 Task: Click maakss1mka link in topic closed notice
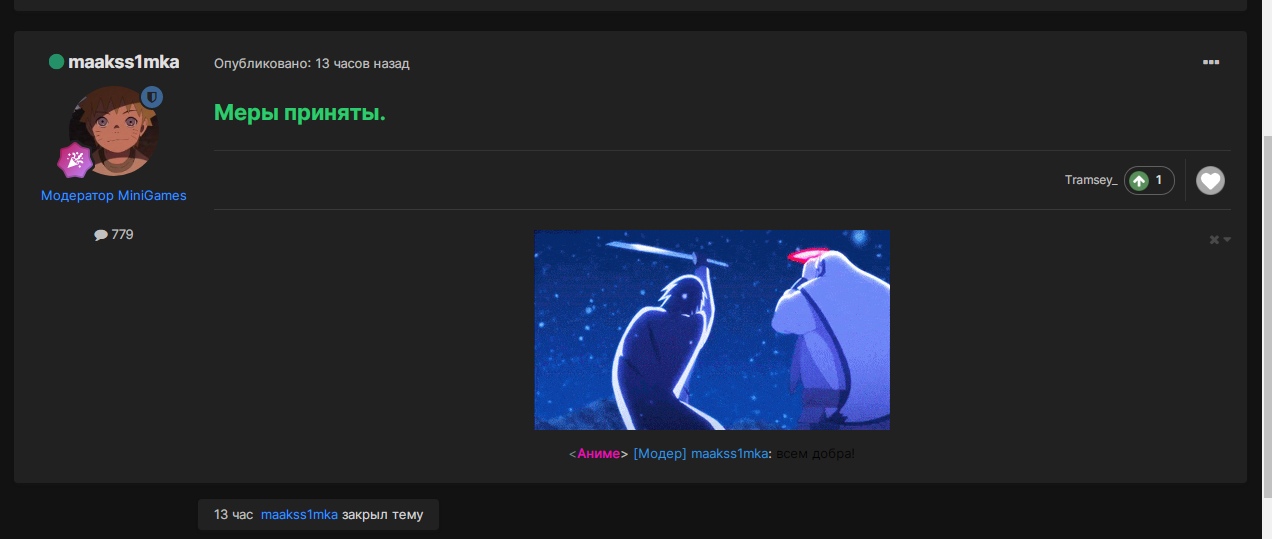(299, 515)
